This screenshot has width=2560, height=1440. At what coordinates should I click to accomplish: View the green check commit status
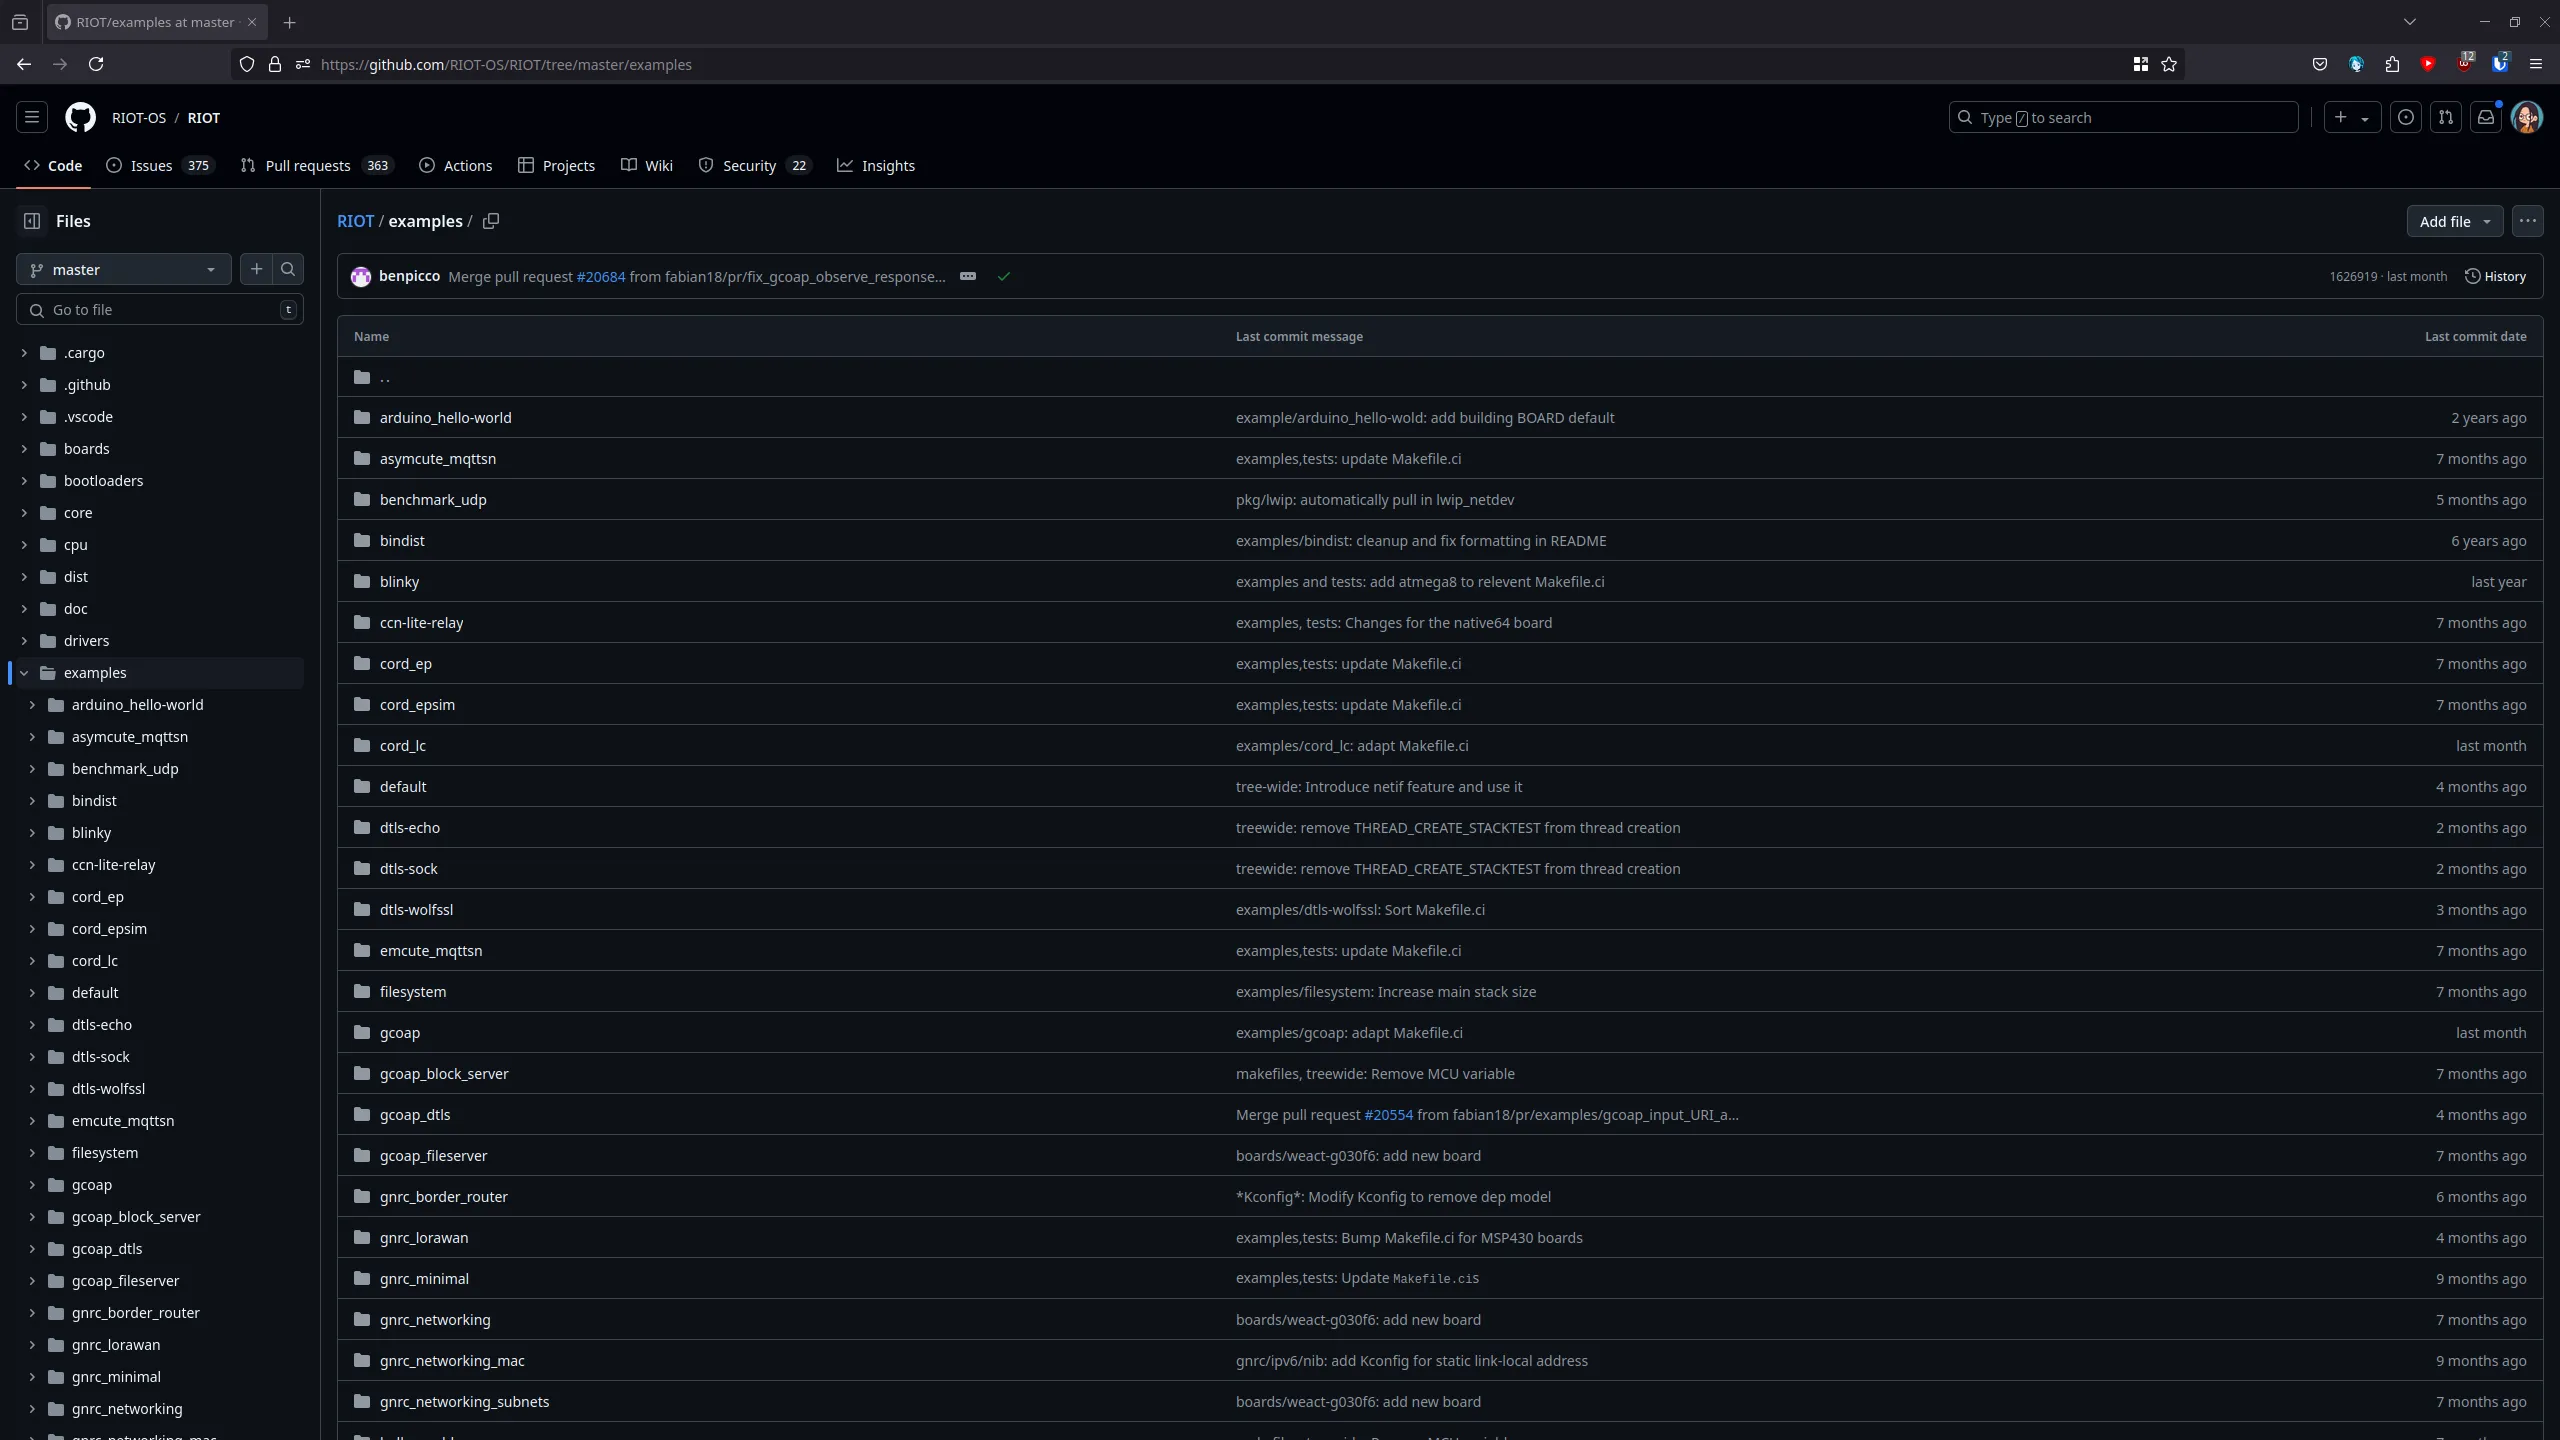pyautogui.click(x=1004, y=276)
